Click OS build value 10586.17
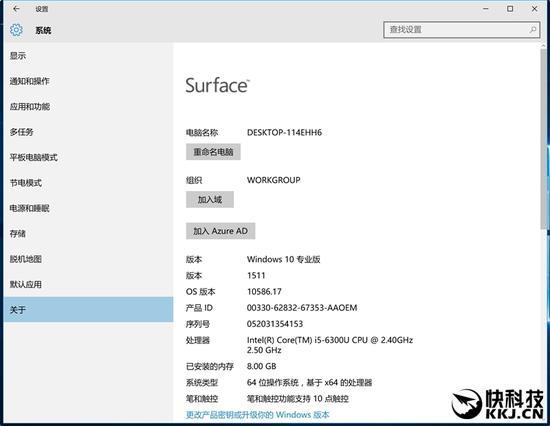 [264, 292]
